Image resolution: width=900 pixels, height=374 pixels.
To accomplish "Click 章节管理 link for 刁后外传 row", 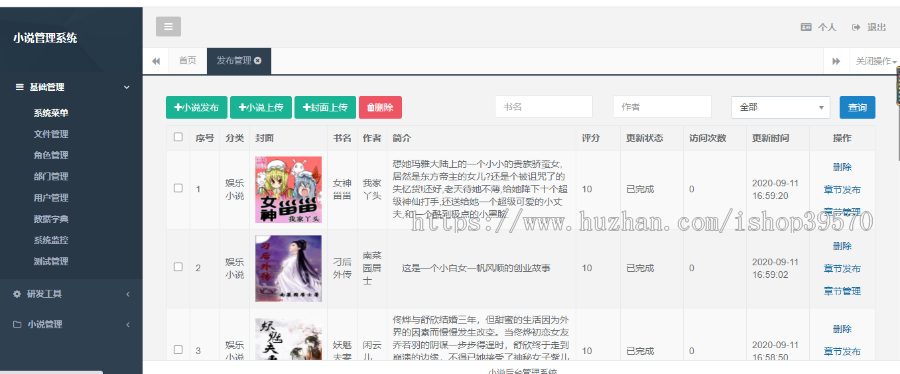I will pos(842,291).
